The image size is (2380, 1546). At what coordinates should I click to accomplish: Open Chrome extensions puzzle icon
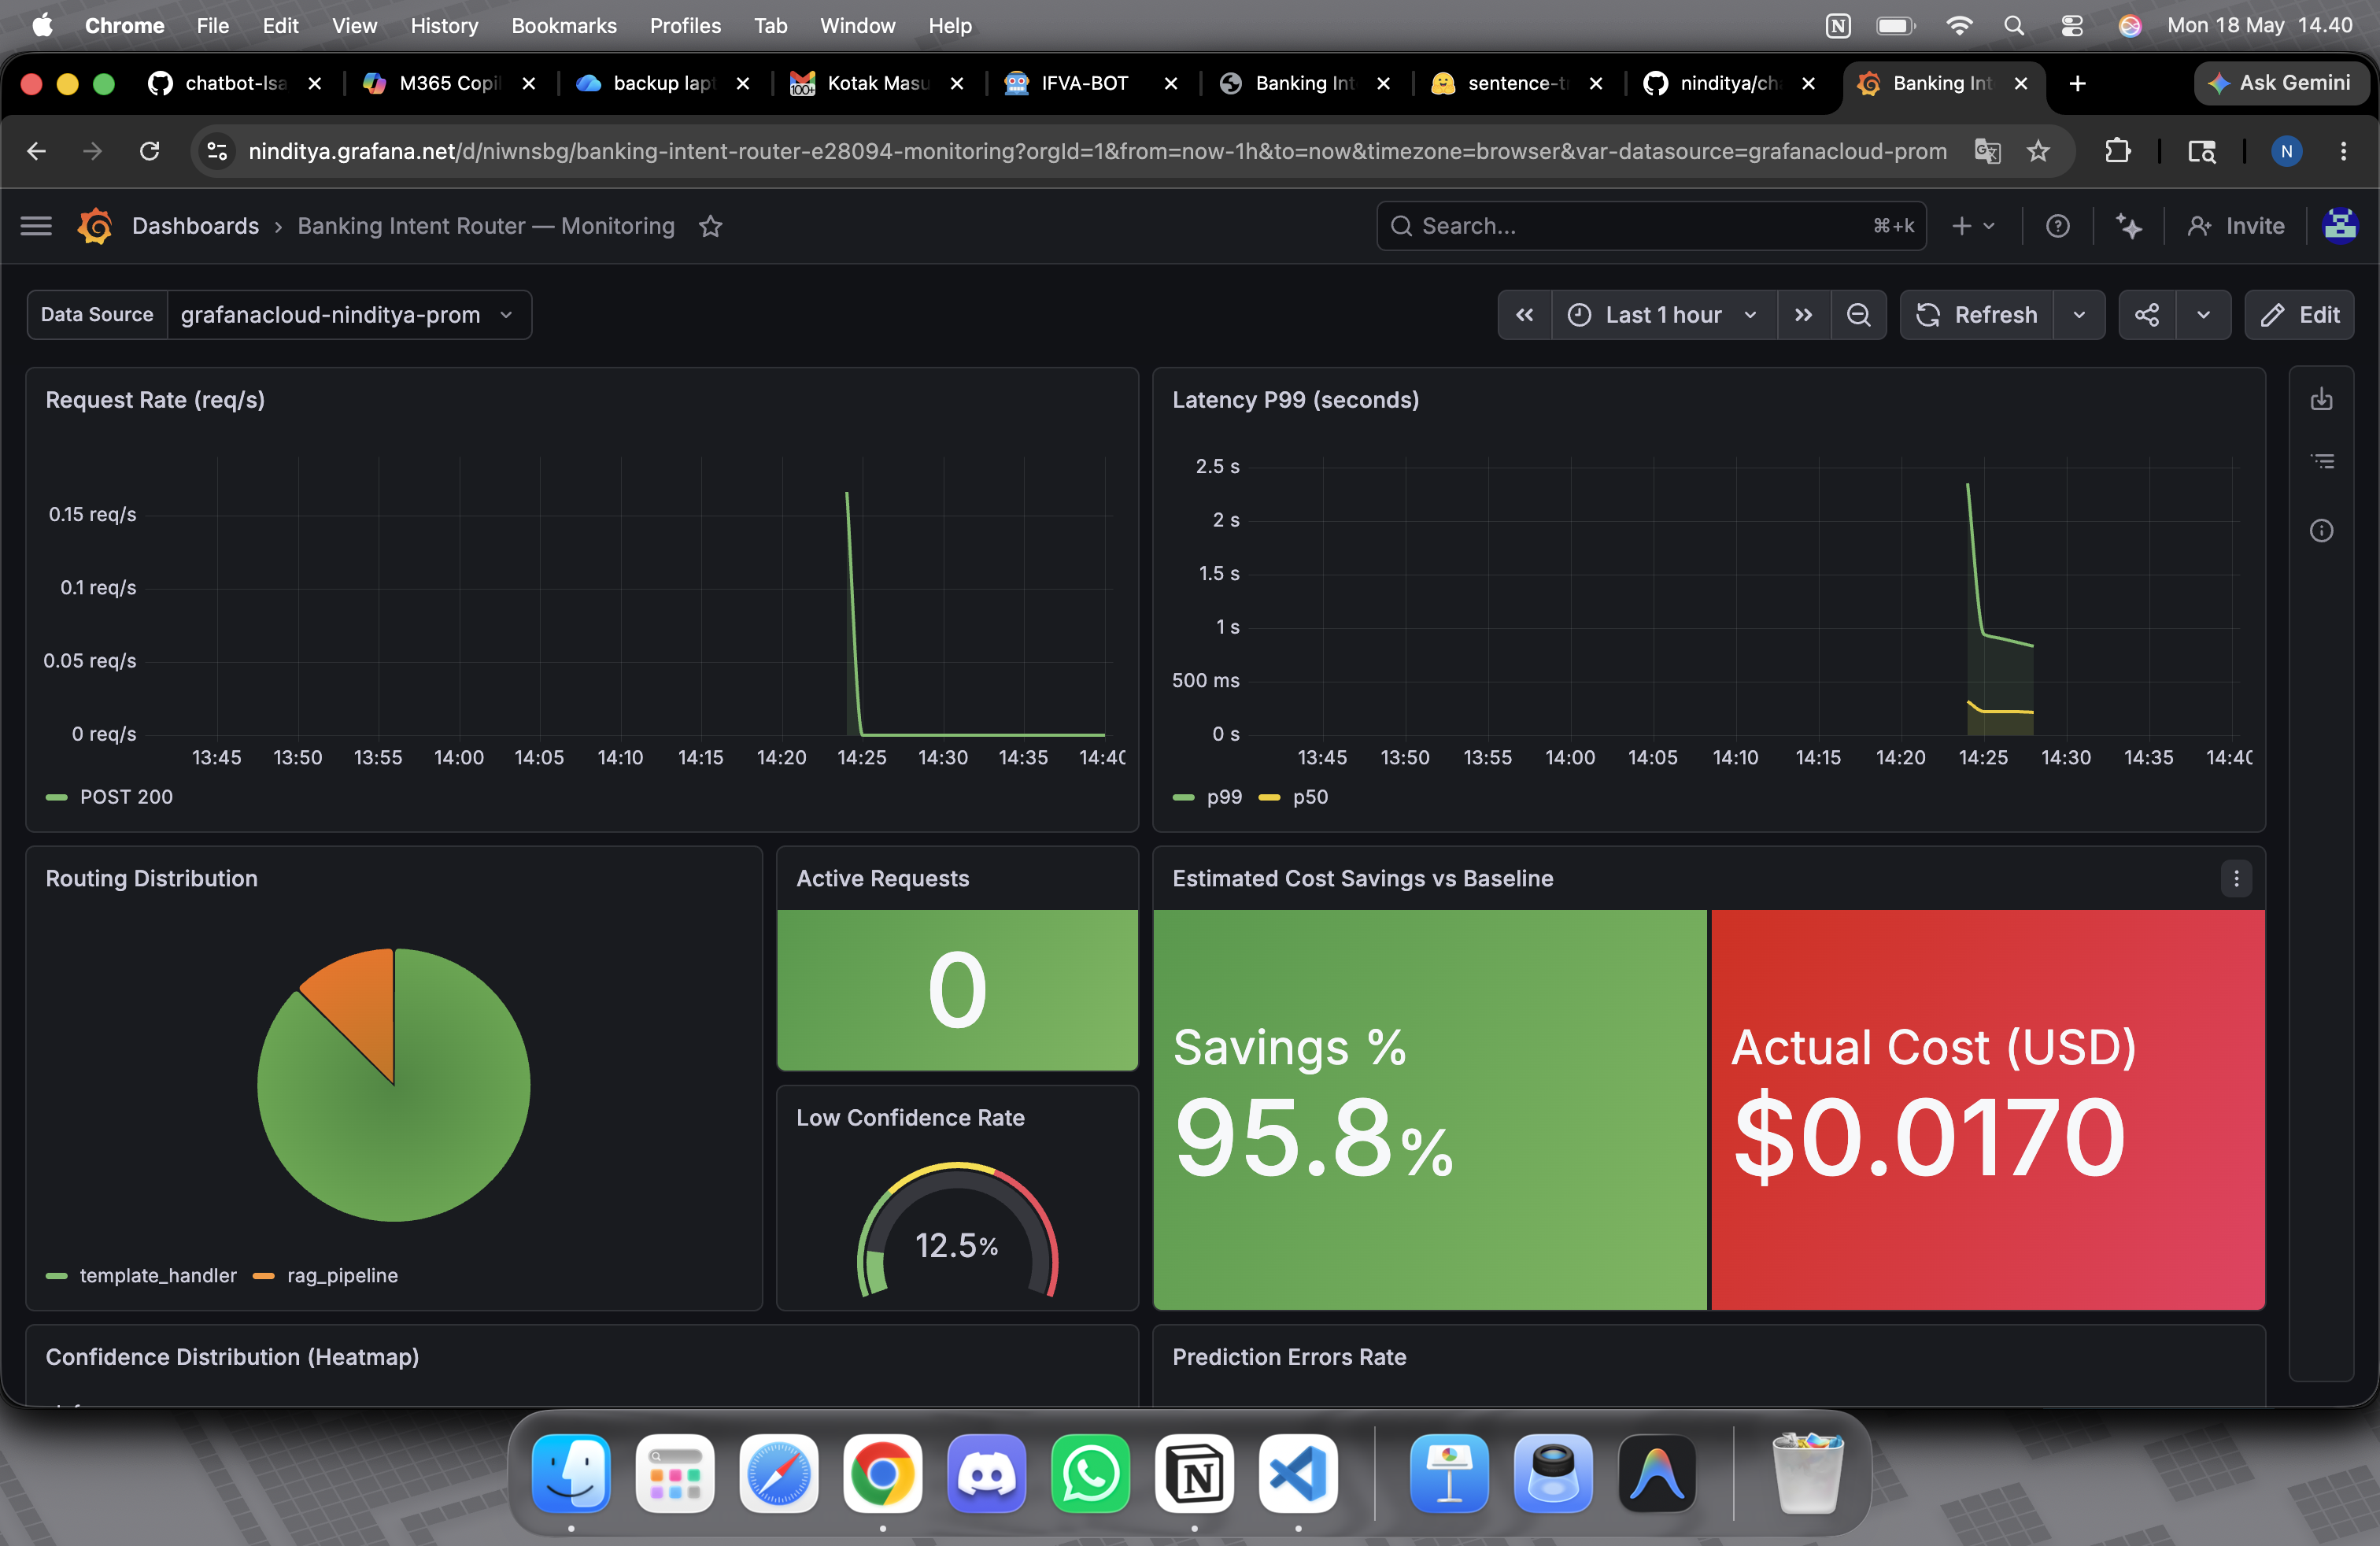(2117, 151)
